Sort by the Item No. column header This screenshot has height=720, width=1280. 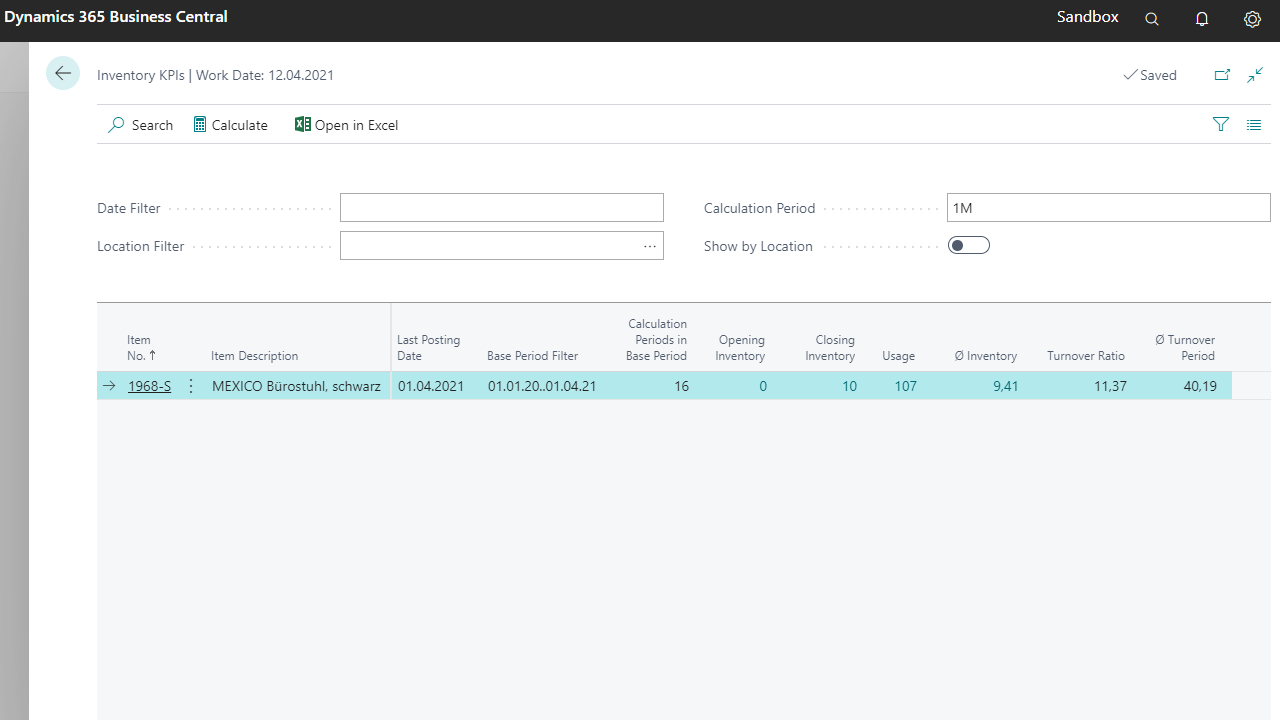point(140,348)
